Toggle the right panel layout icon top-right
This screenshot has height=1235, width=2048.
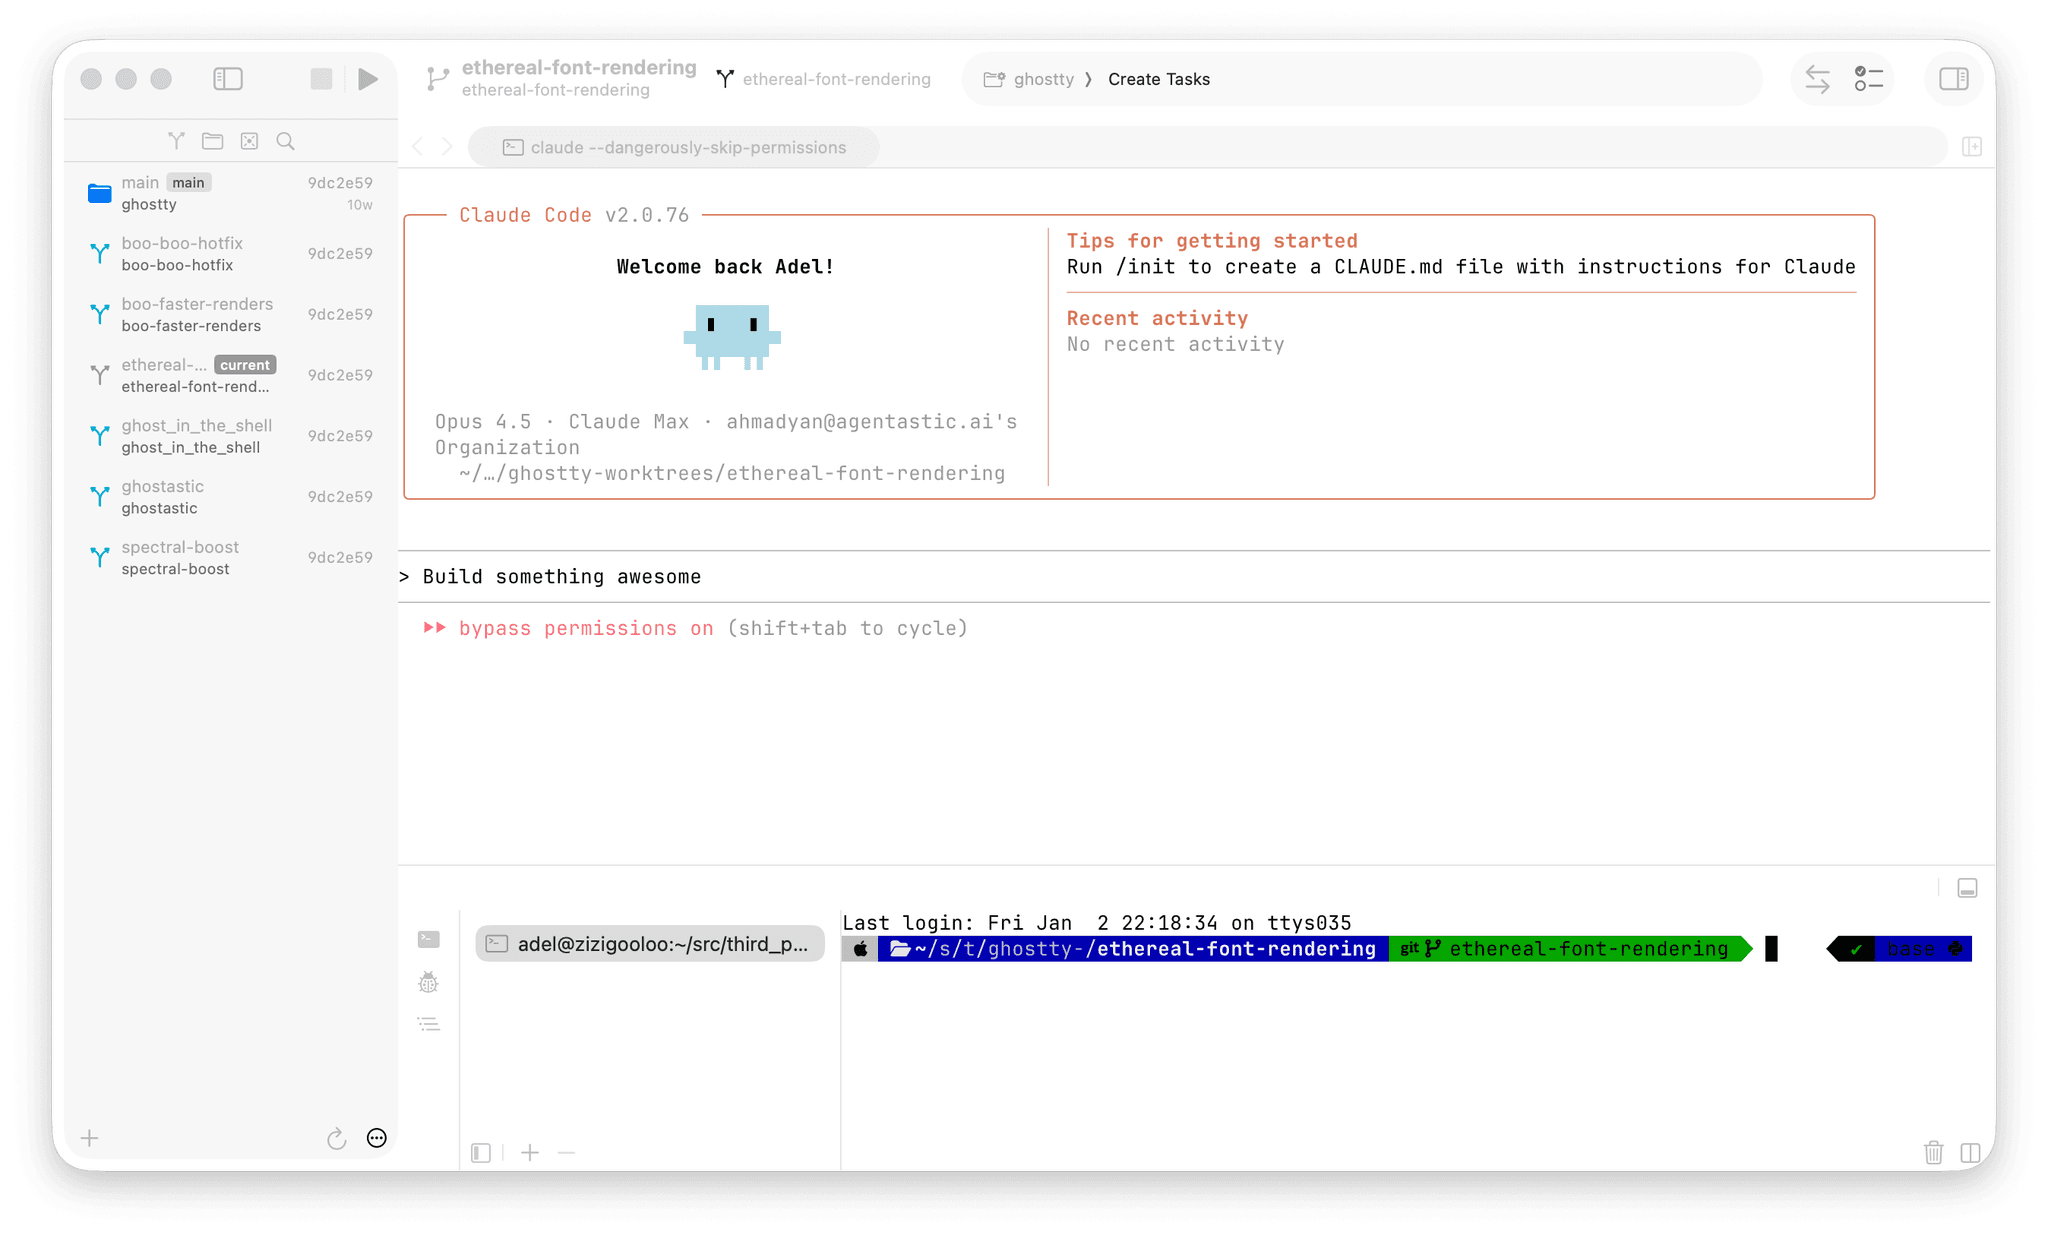pyautogui.click(x=1953, y=79)
